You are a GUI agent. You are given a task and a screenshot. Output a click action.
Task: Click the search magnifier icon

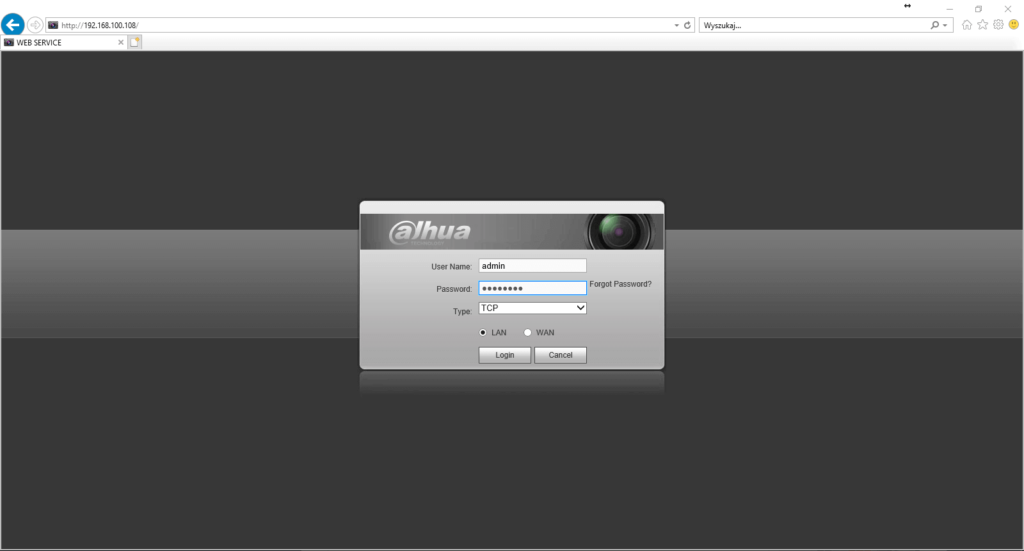[x=935, y=25]
